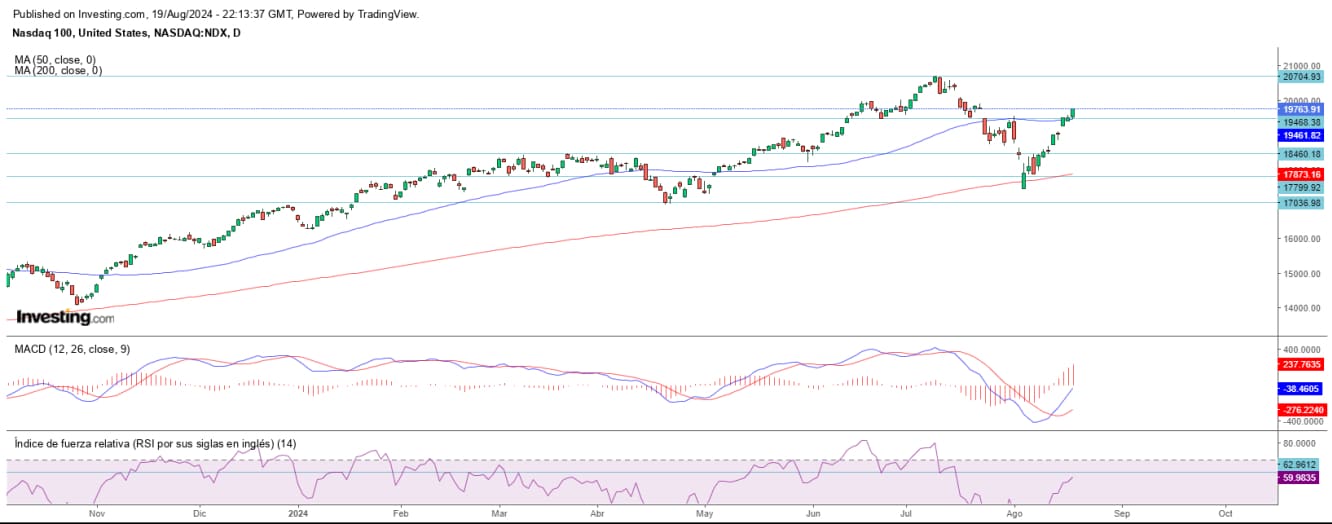
Task: Click the 17799.92 price level tag
Action: pyautogui.click(x=1302, y=187)
